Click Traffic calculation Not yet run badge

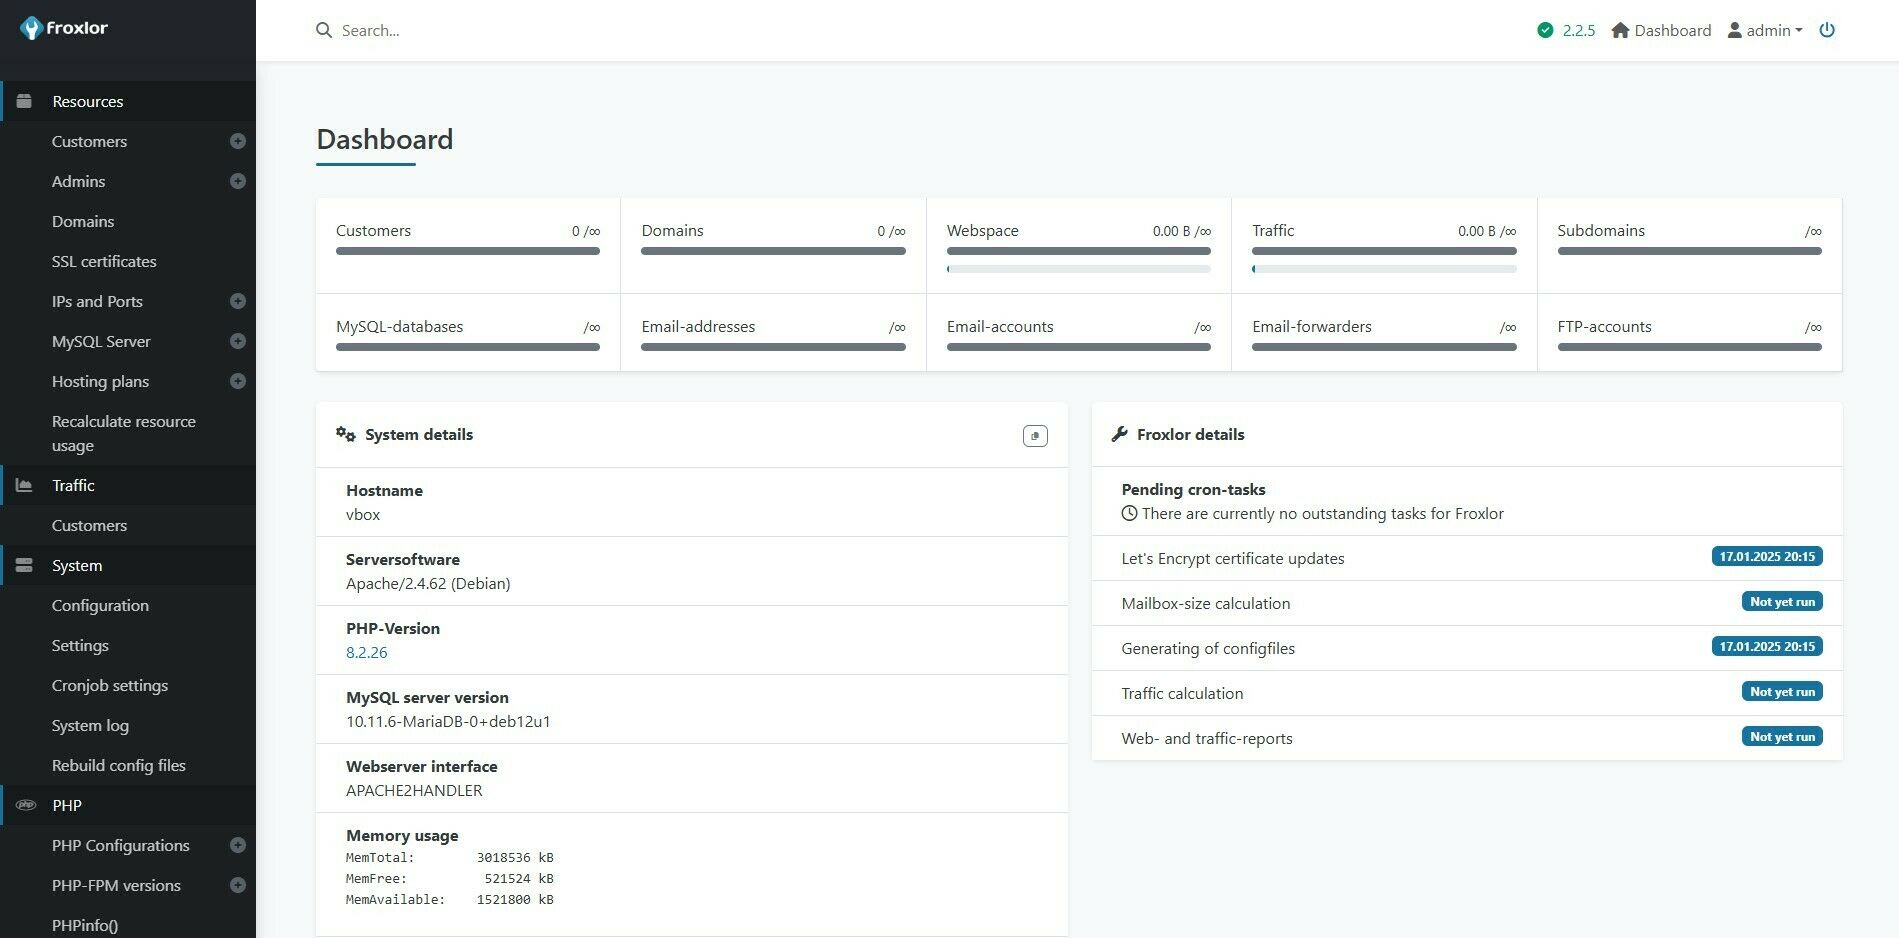[x=1782, y=691]
